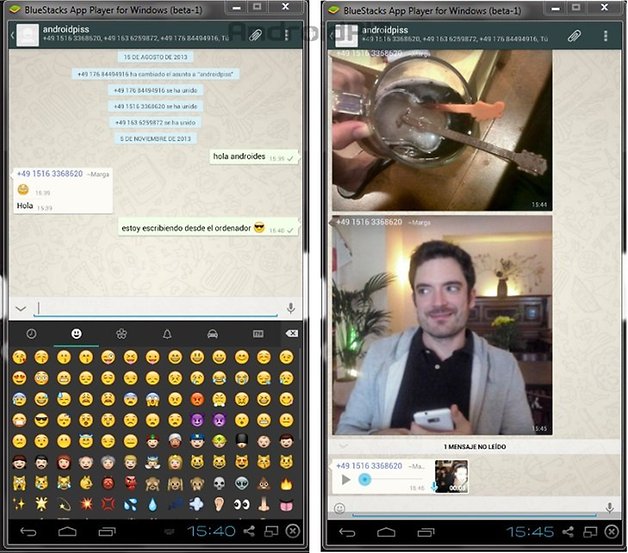This screenshot has height=553, width=628.
Task: Tap Android home button in right window
Action: (x=386, y=532)
